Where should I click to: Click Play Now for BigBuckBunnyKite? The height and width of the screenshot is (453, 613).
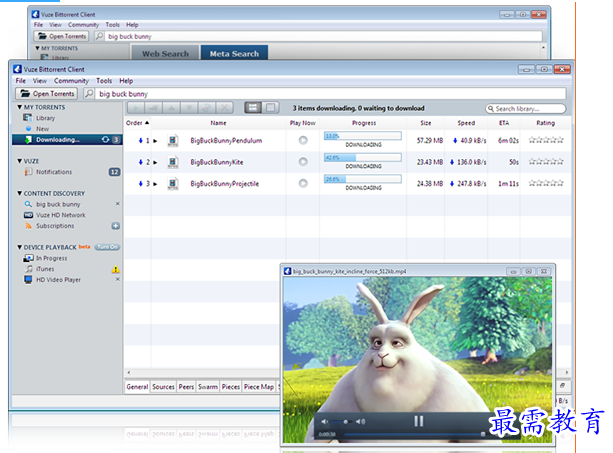tap(303, 161)
